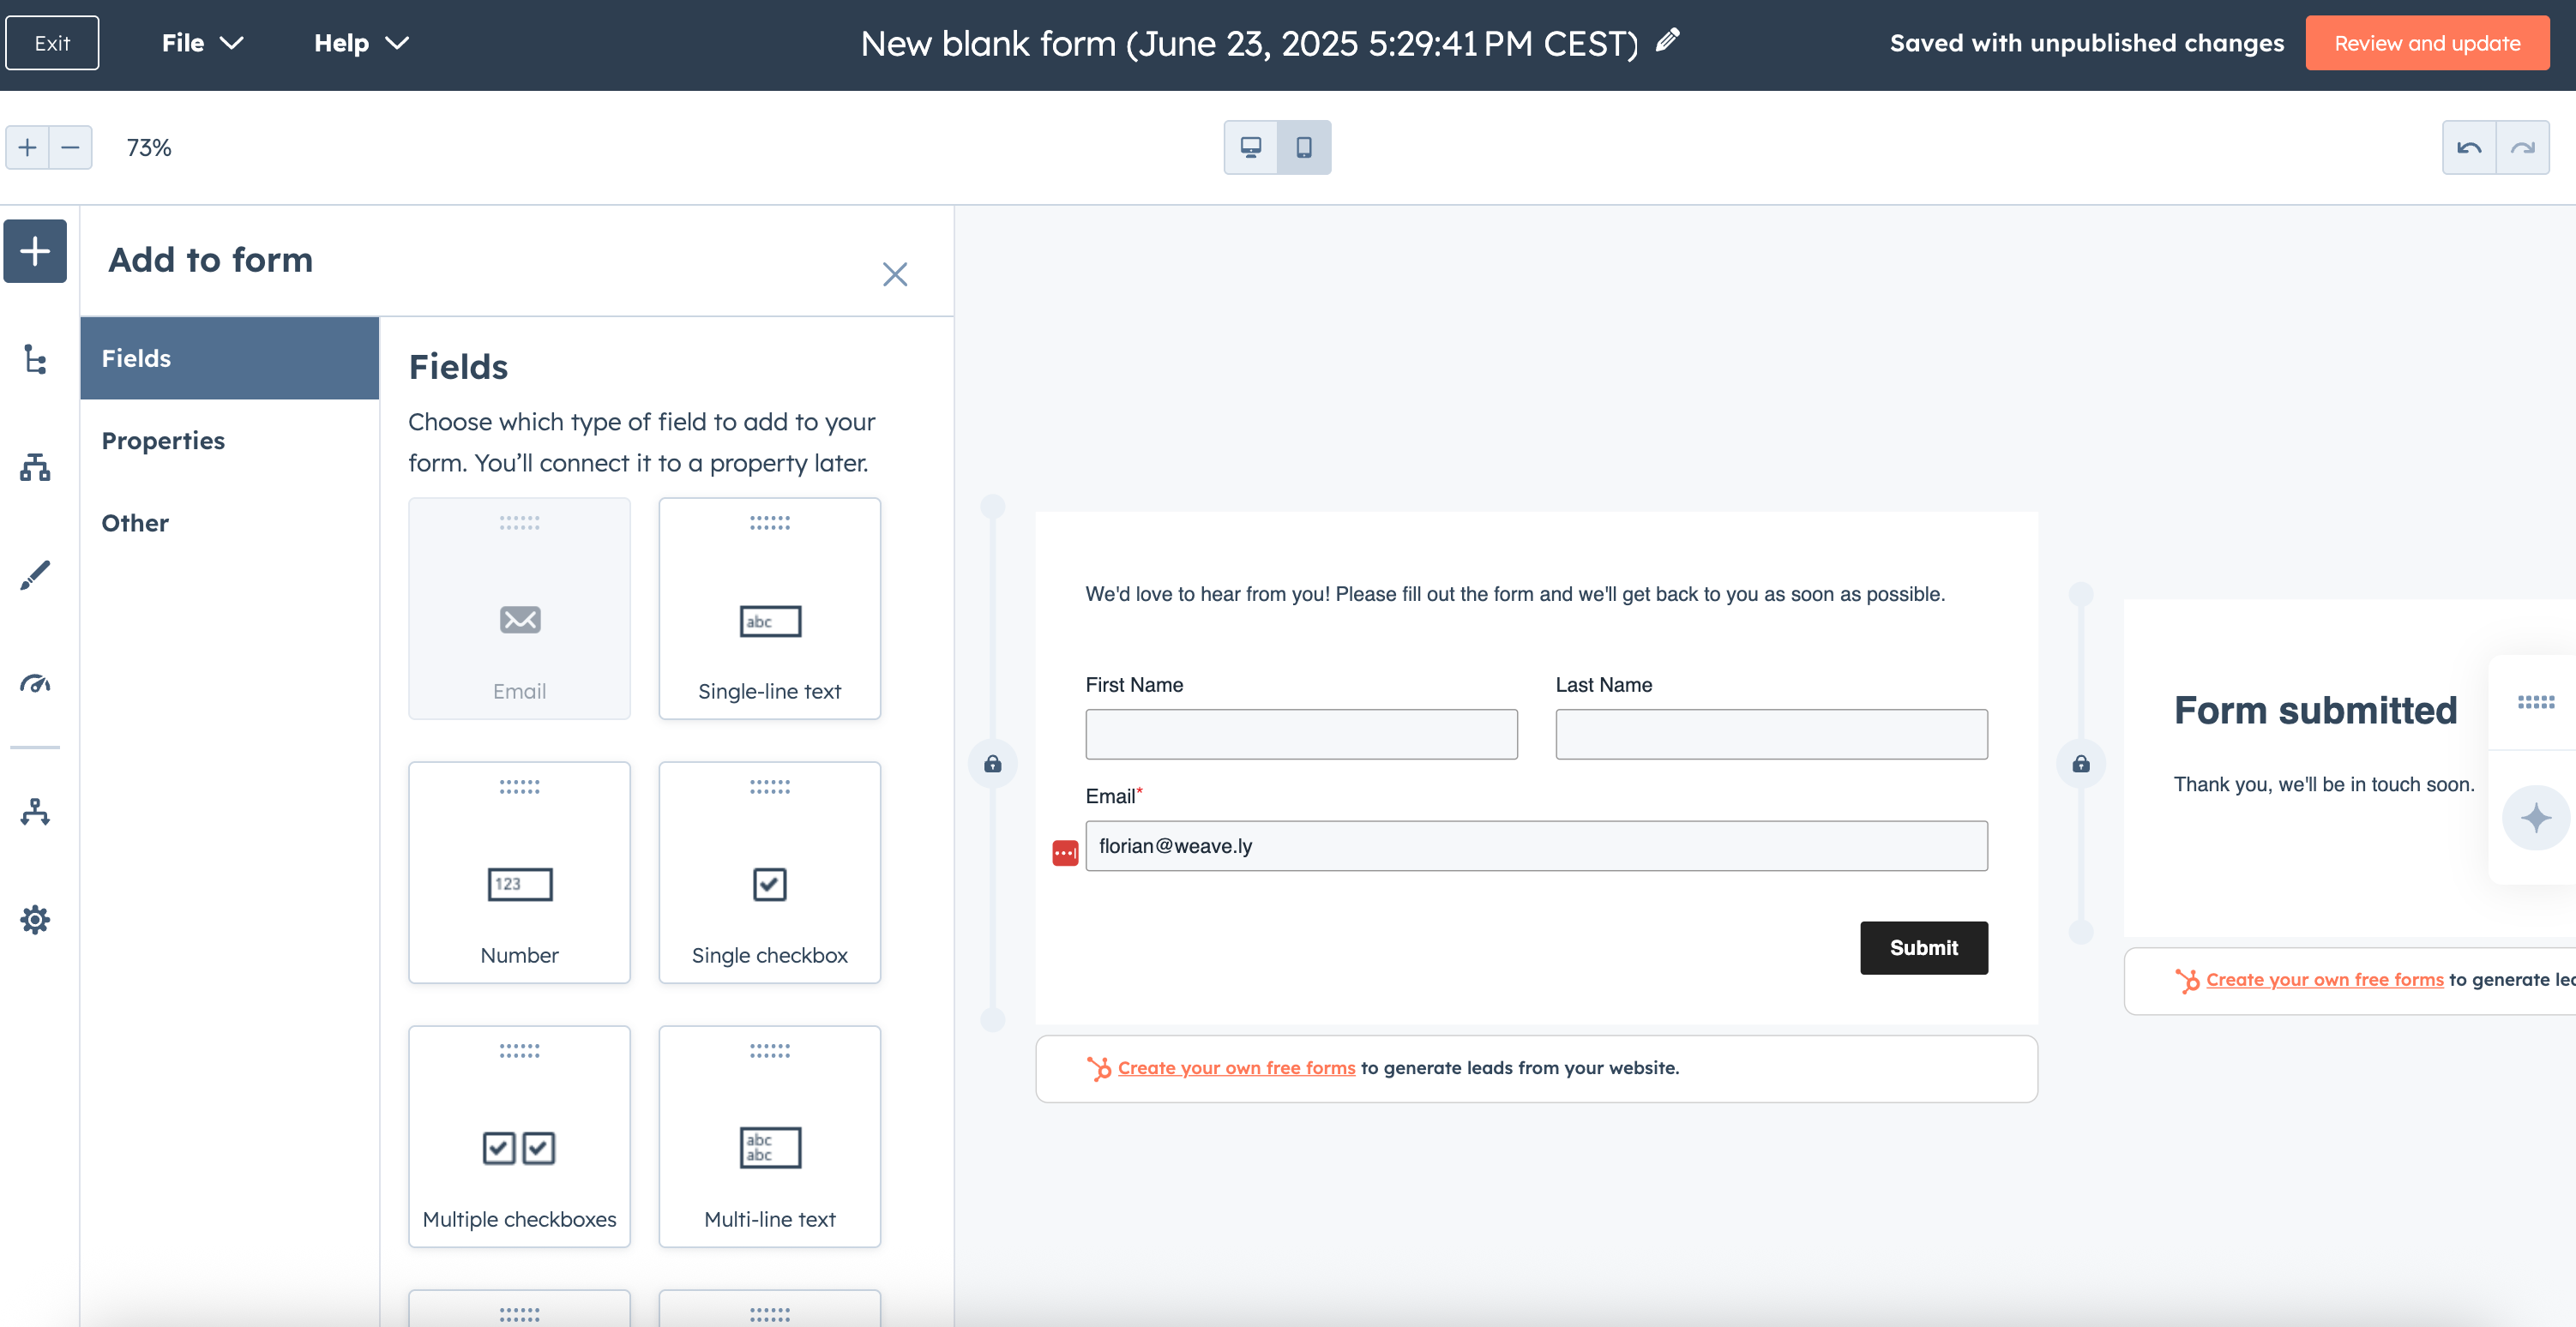Image resolution: width=2576 pixels, height=1327 pixels.
Task: Open the Add to form plus sidebar icon
Action: 35,251
